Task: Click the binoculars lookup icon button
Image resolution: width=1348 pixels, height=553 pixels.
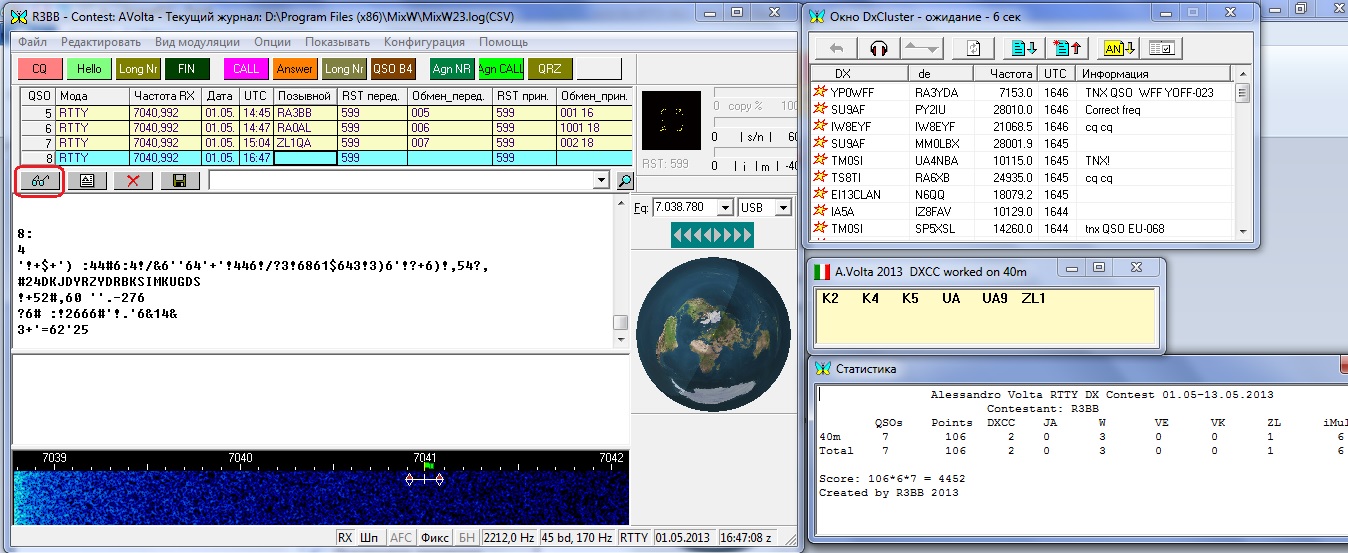Action: point(40,181)
